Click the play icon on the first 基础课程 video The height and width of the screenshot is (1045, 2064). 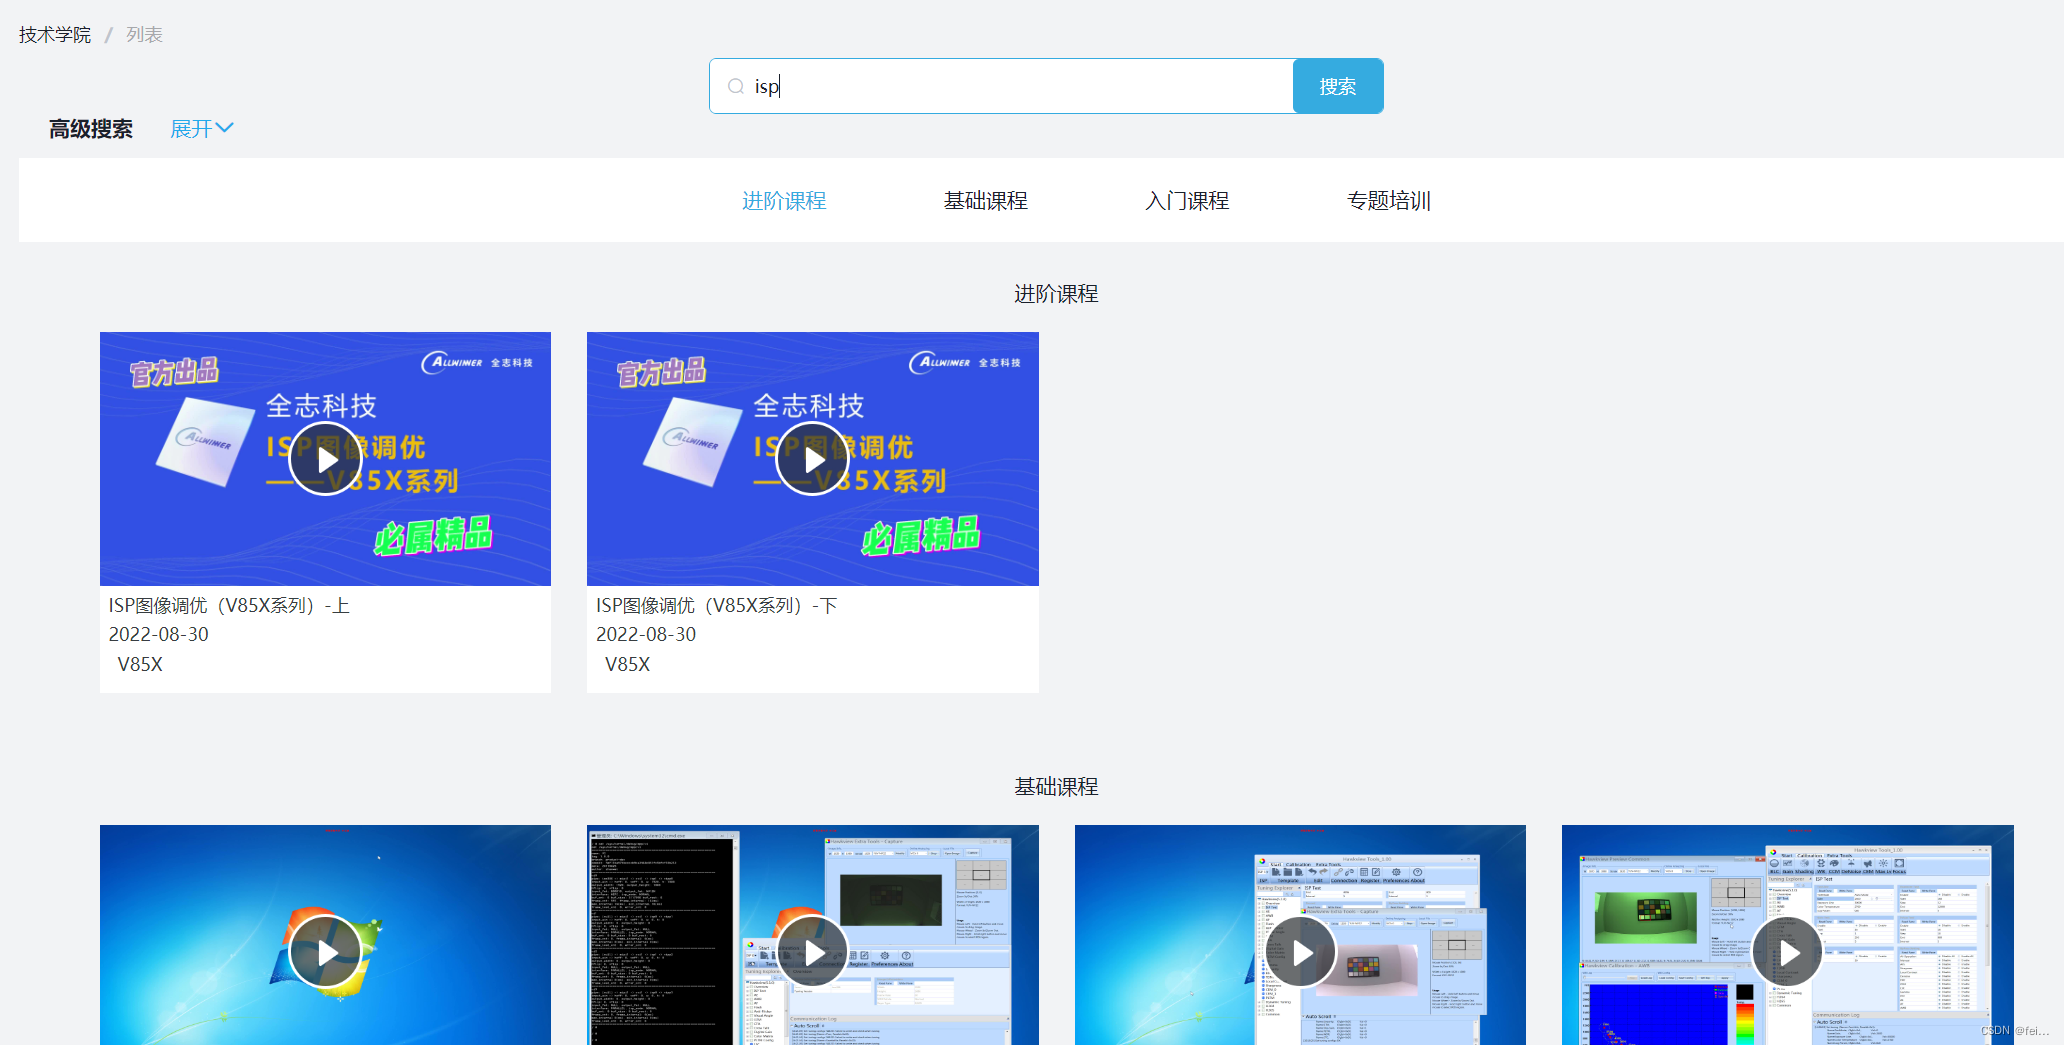(325, 951)
